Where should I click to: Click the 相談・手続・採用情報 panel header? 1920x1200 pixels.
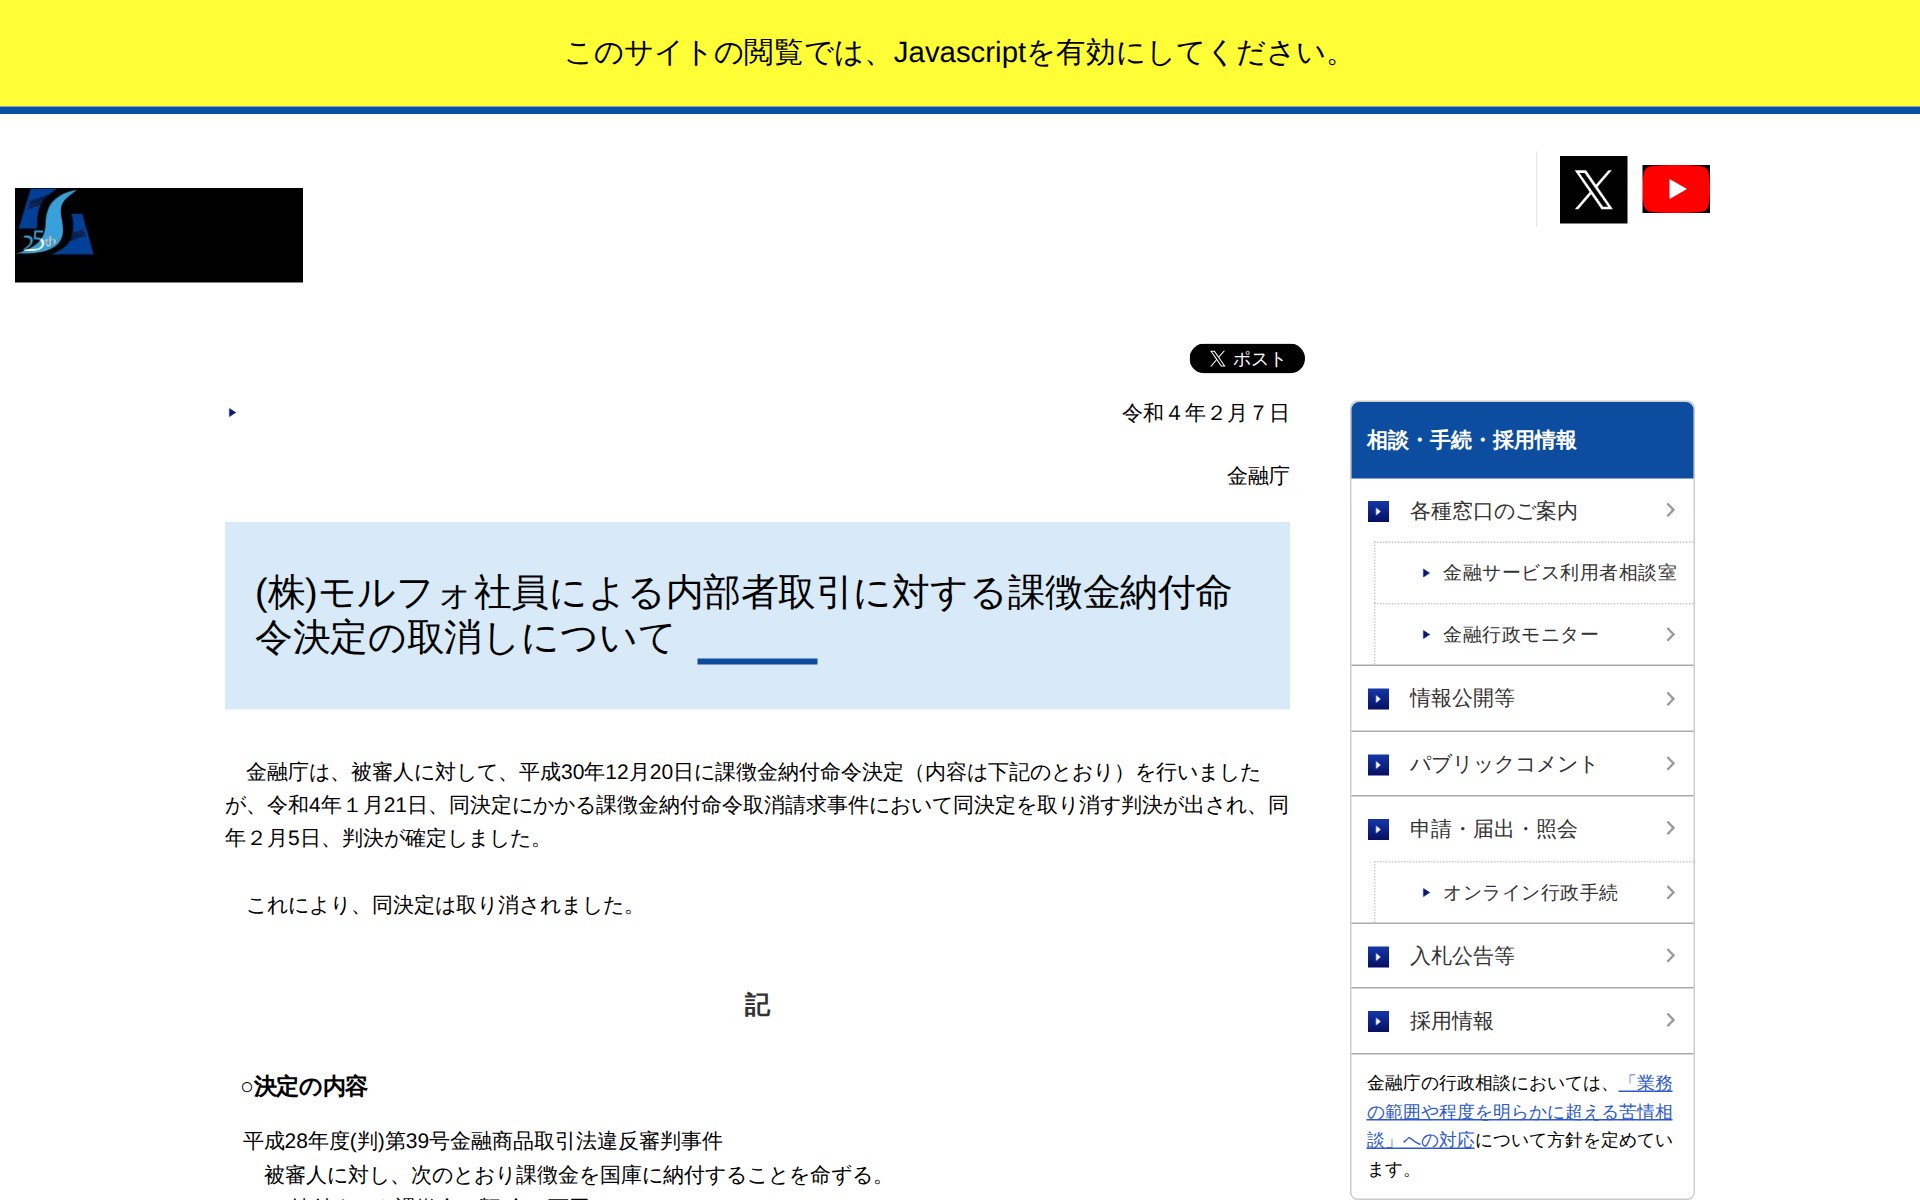click(x=1470, y=440)
